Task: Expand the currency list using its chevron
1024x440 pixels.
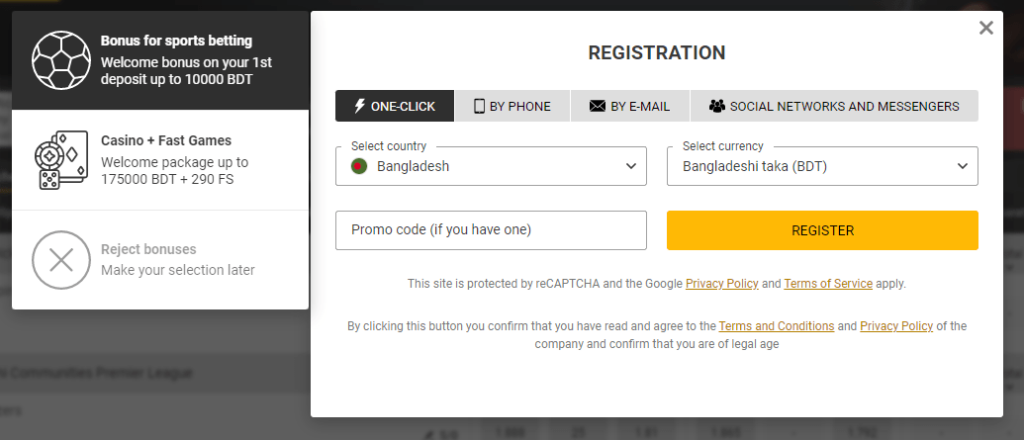Action: 962,166
